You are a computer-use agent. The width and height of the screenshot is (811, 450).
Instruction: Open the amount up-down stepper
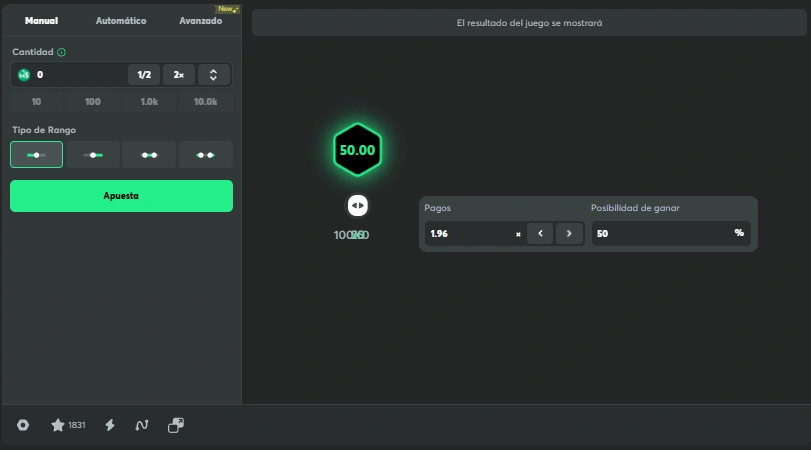[x=213, y=75]
